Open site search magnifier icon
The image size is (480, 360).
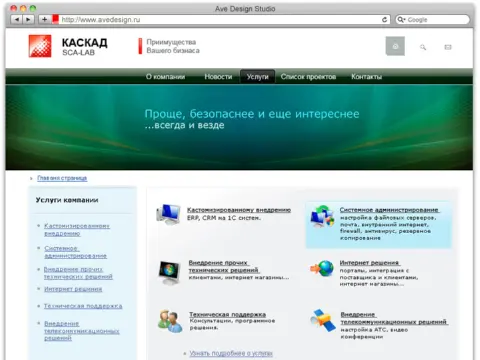pos(423,47)
